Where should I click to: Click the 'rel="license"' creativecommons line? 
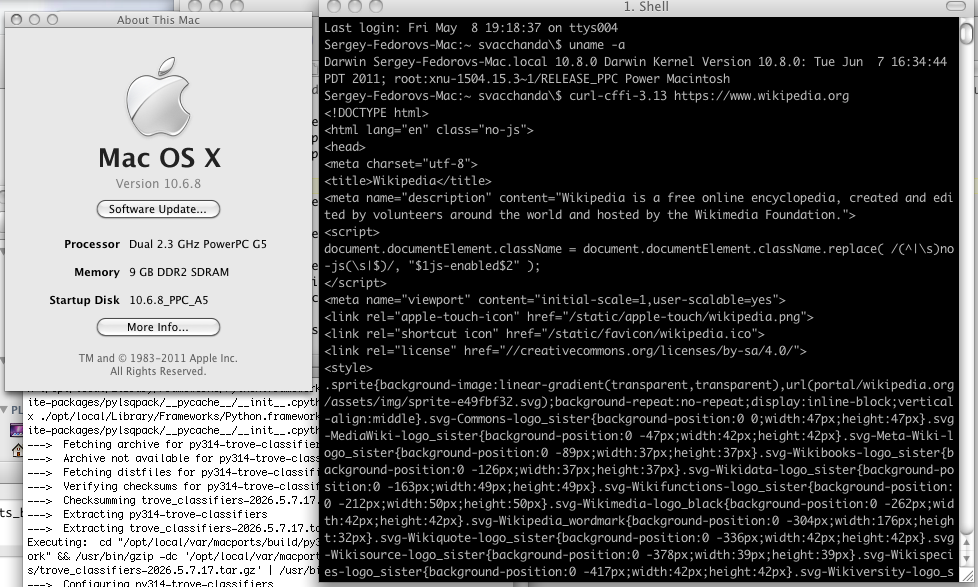(565, 351)
